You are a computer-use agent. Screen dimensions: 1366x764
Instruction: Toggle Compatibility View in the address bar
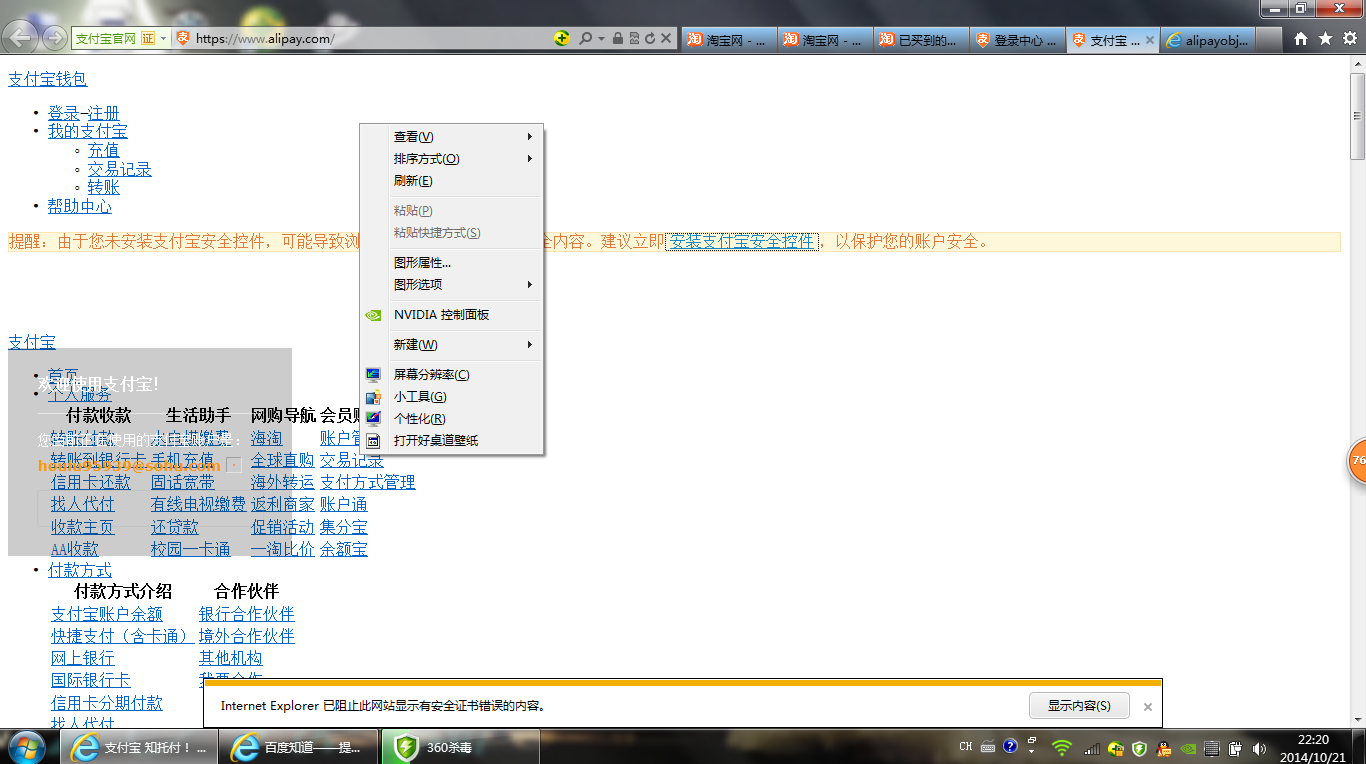tap(634, 37)
